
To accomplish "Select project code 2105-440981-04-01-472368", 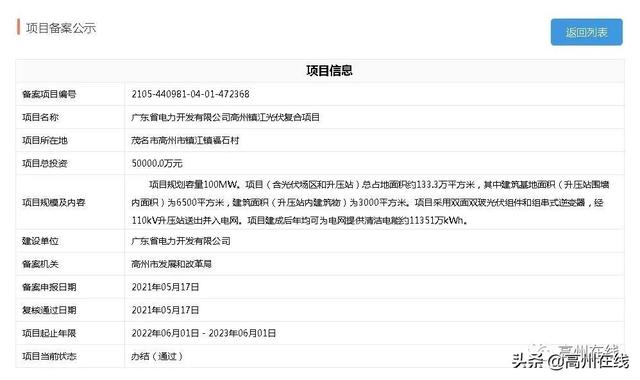I will (190, 94).
